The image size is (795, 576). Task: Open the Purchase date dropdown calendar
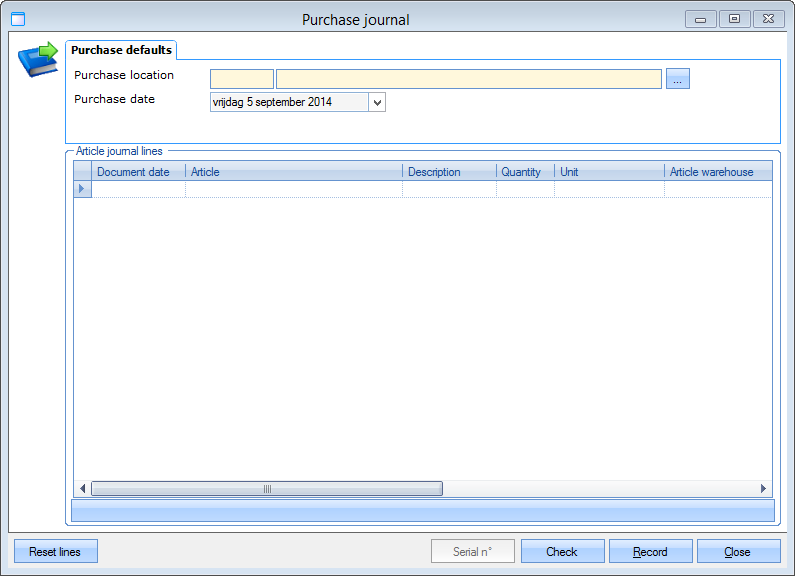[x=377, y=102]
